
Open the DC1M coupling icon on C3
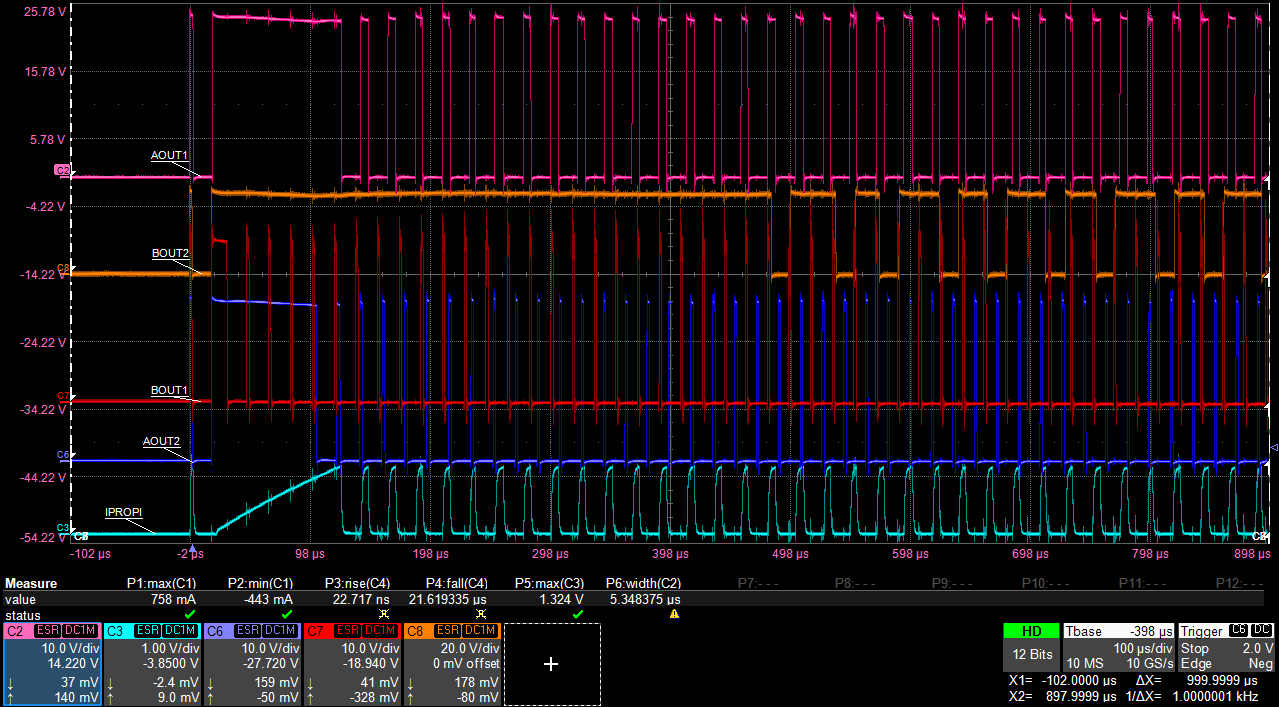coord(178,628)
